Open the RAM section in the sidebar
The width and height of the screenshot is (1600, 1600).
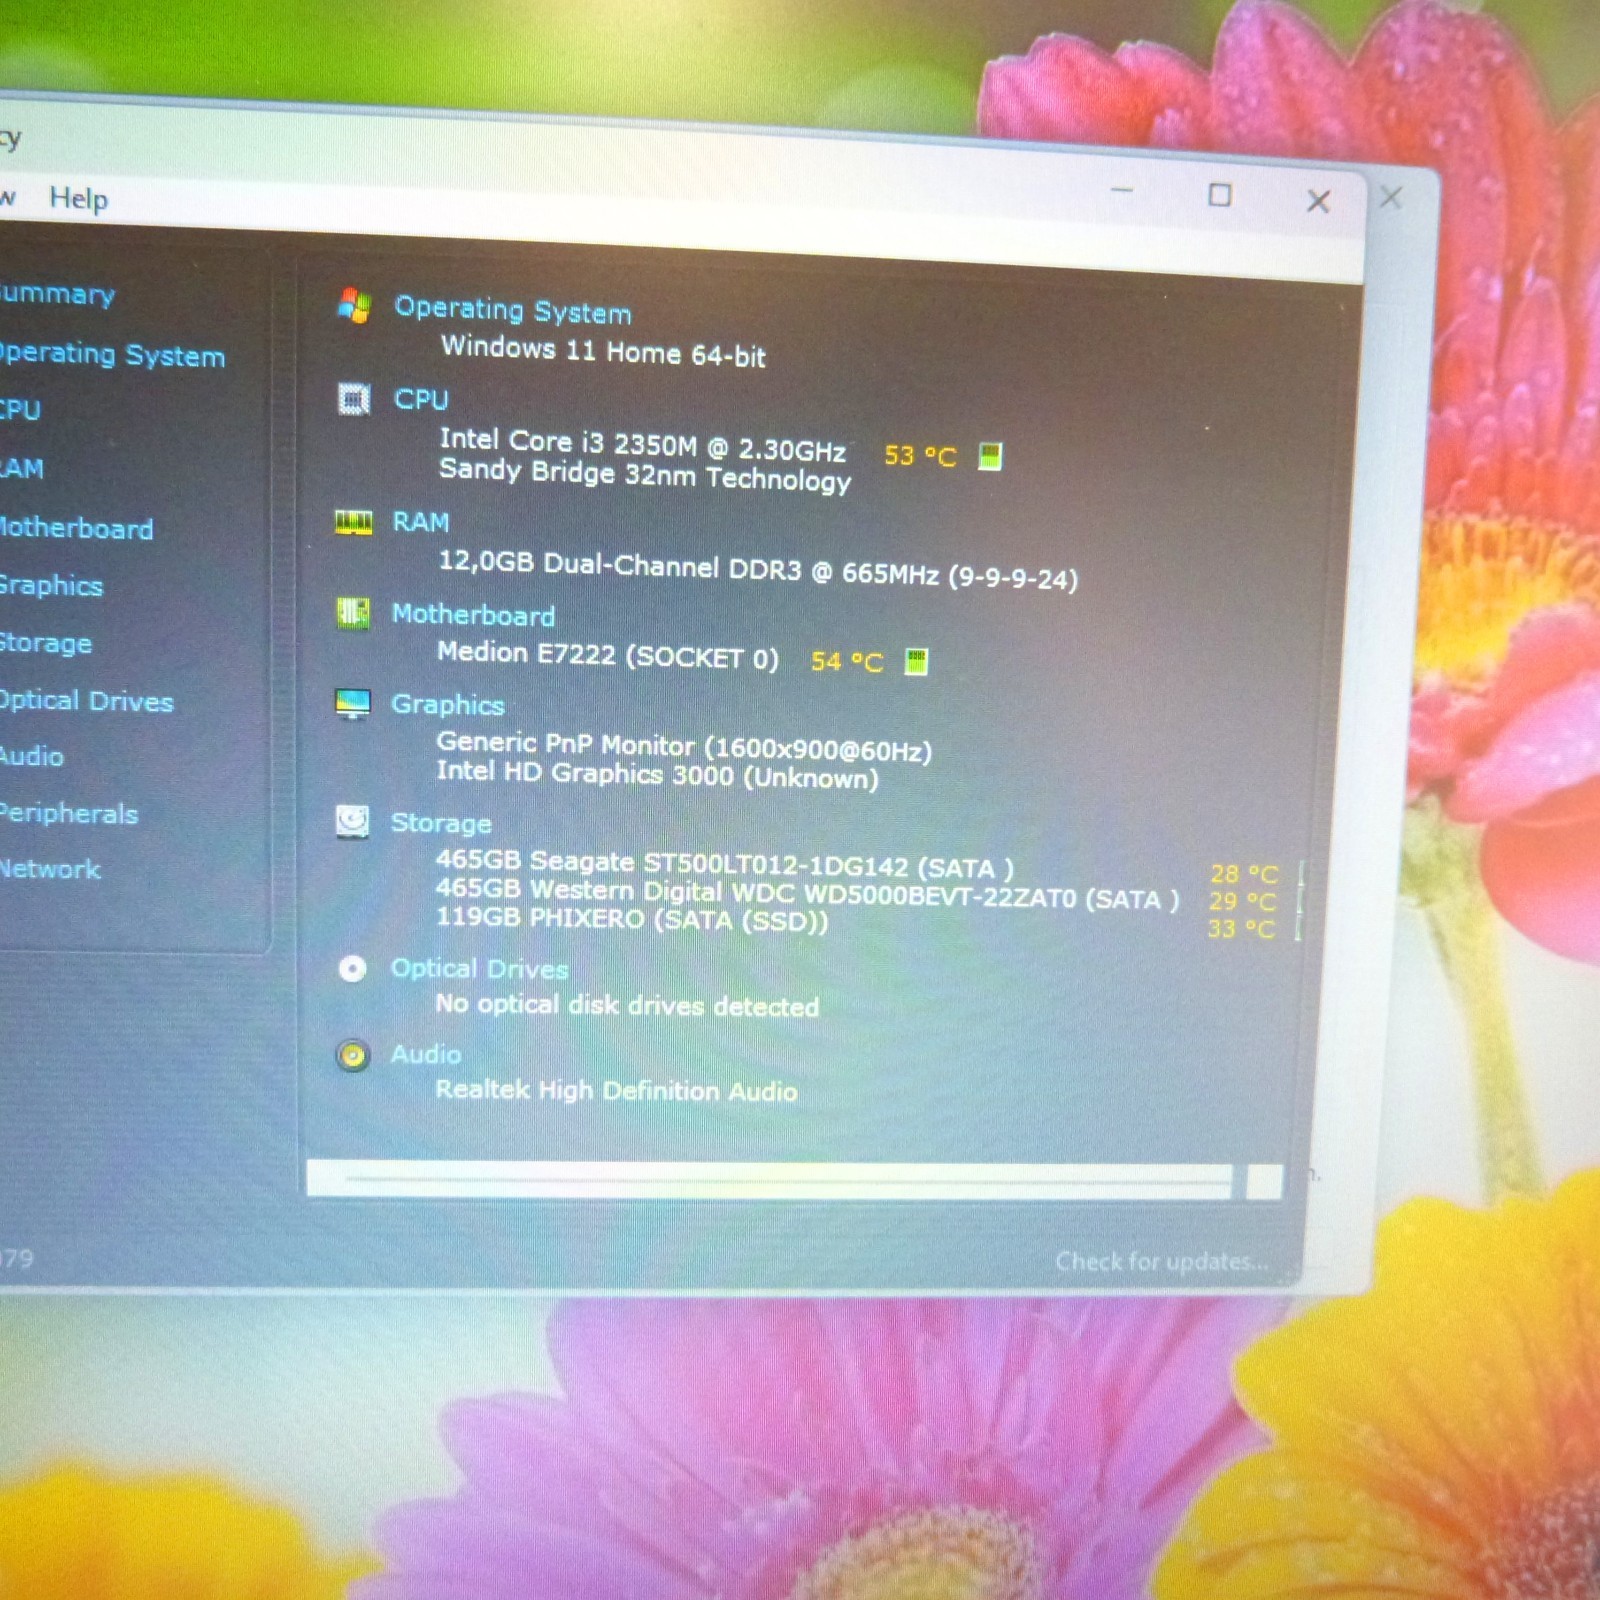click(x=22, y=468)
